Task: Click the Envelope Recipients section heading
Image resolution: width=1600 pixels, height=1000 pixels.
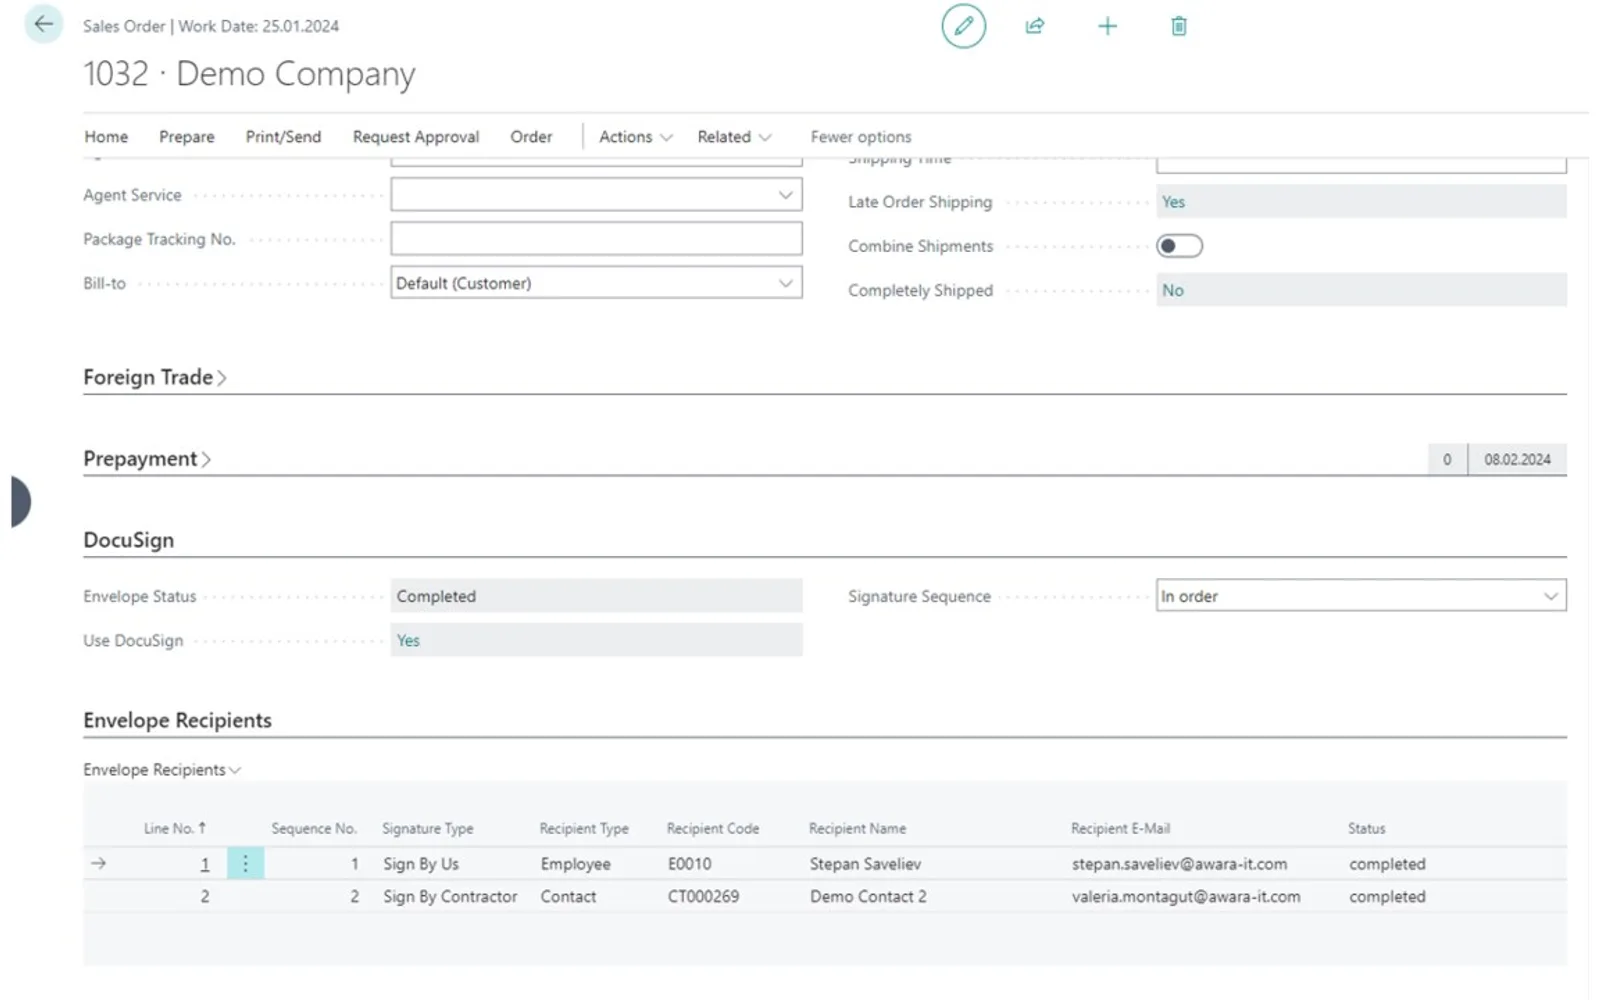Action: [x=177, y=720]
